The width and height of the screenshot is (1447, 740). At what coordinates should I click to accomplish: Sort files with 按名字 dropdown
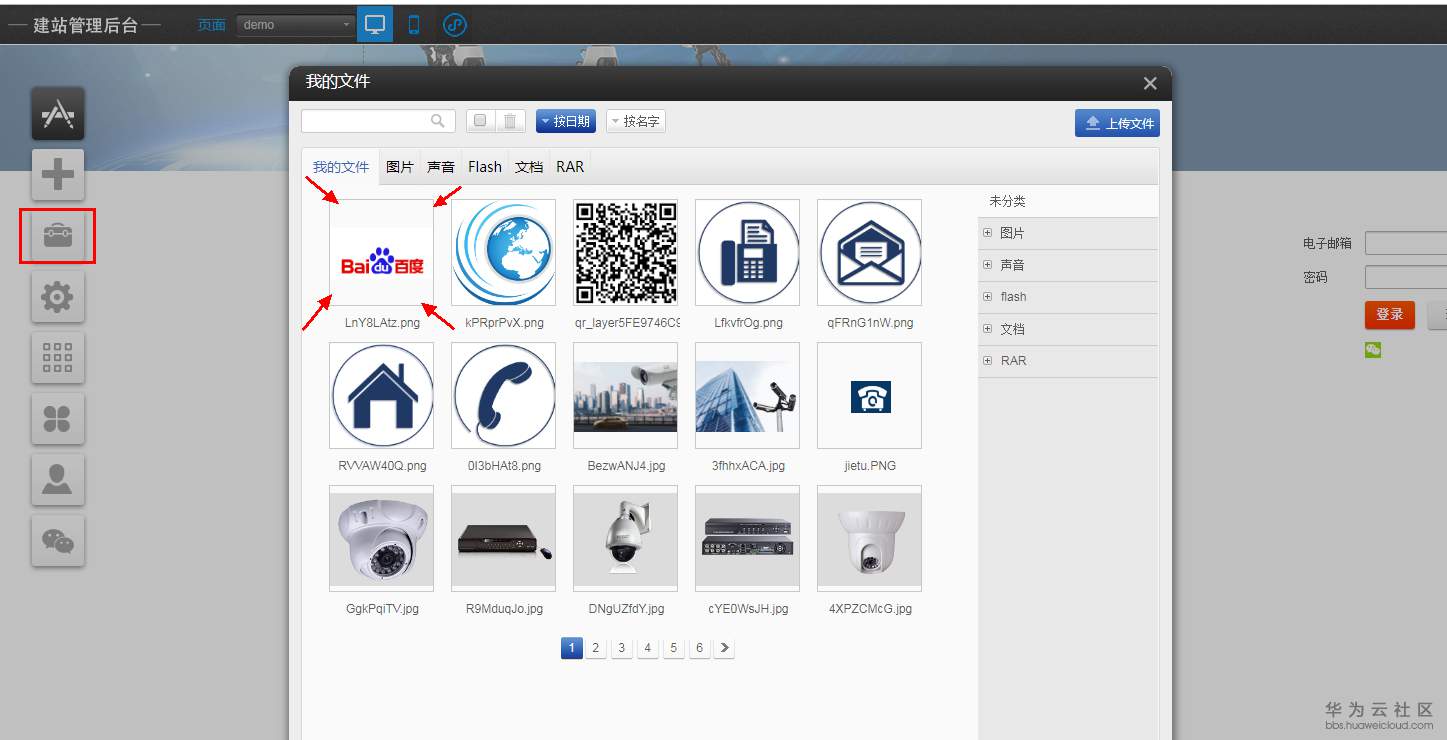pyautogui.click(x=636, y=121)
